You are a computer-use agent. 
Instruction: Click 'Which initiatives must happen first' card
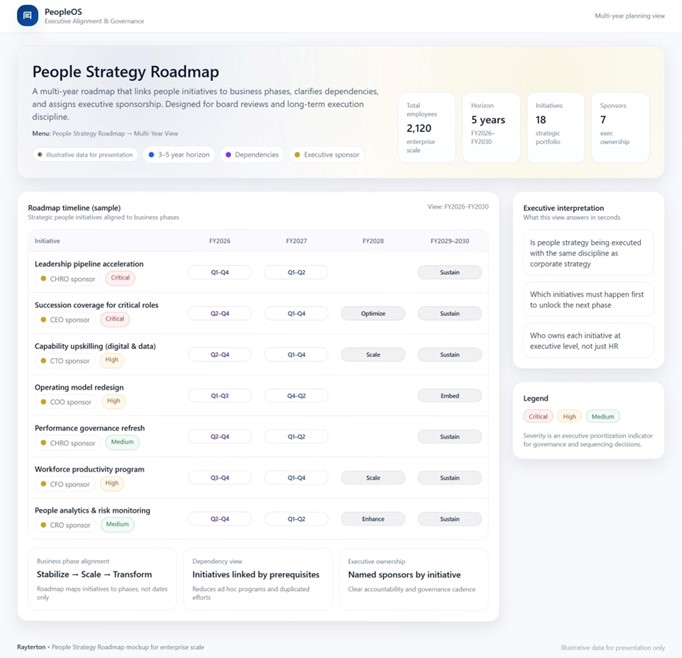point(588,300)
